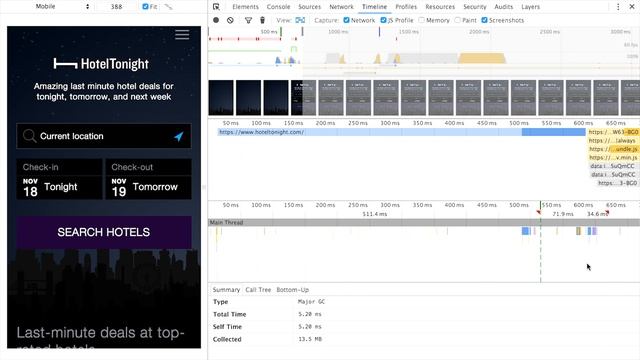Toggle the JS Profile checkbox
This screenshot has height=360, width=640.
coord(383,20)
